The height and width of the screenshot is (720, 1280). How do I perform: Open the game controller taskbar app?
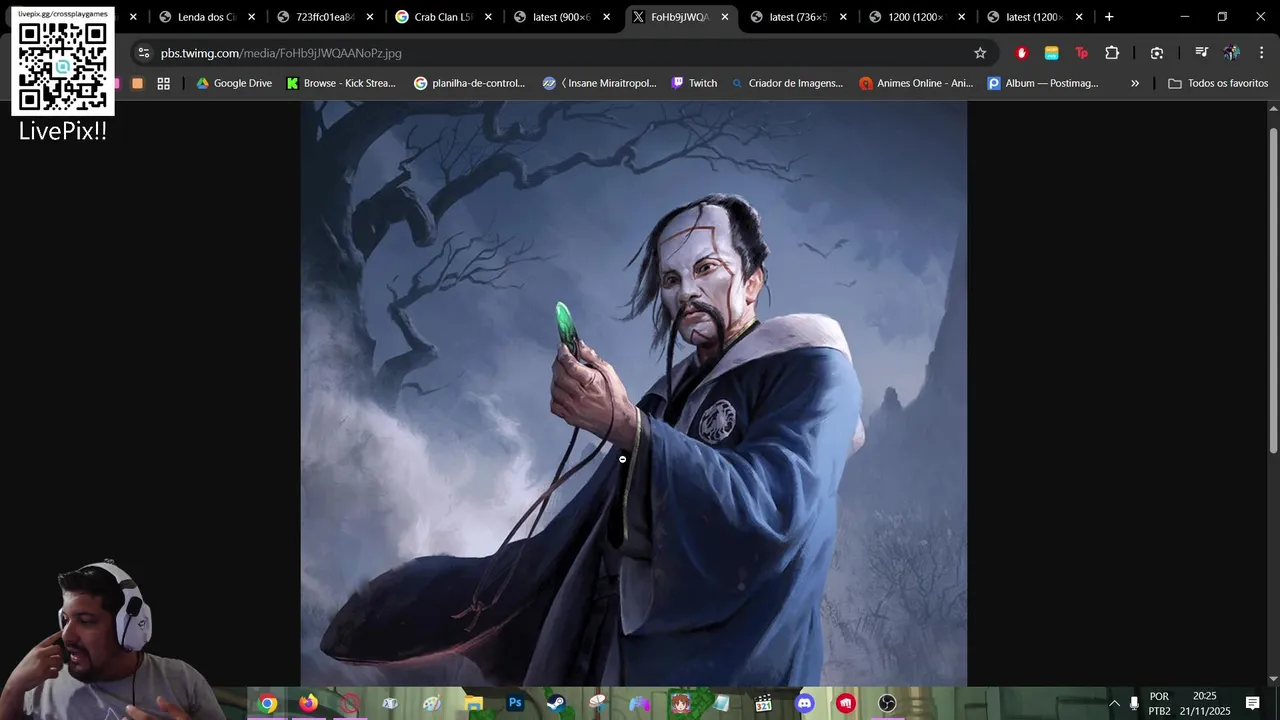click(639, 704)
